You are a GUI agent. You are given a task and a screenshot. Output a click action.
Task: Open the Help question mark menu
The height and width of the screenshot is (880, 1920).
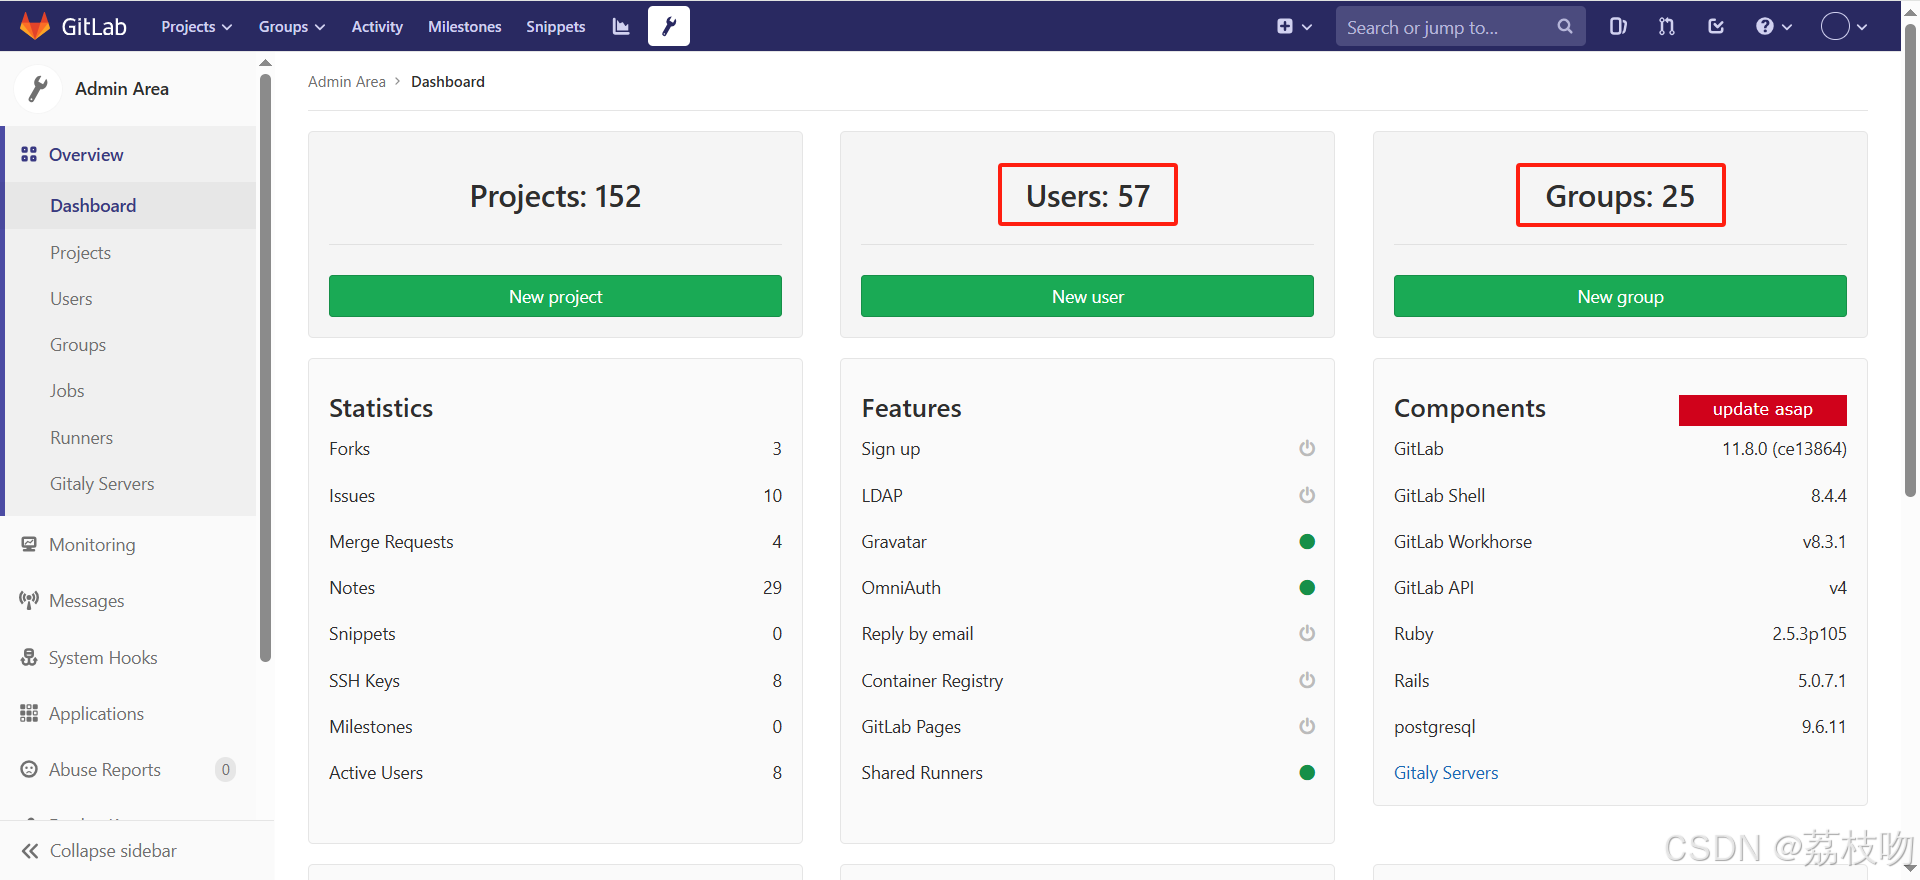pyautogui.click(x=1774, y=27)
